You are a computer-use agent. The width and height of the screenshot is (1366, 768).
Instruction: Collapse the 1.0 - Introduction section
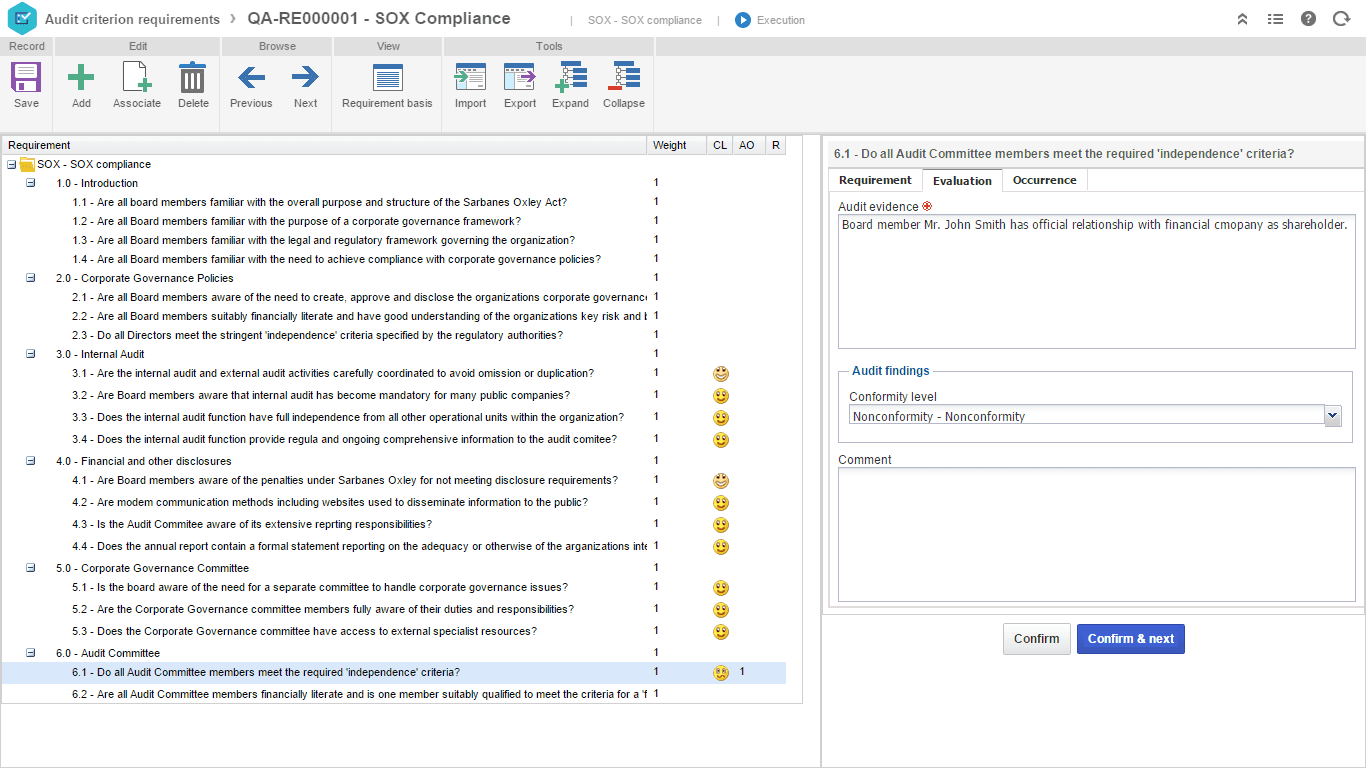click(x=30, y=183)
